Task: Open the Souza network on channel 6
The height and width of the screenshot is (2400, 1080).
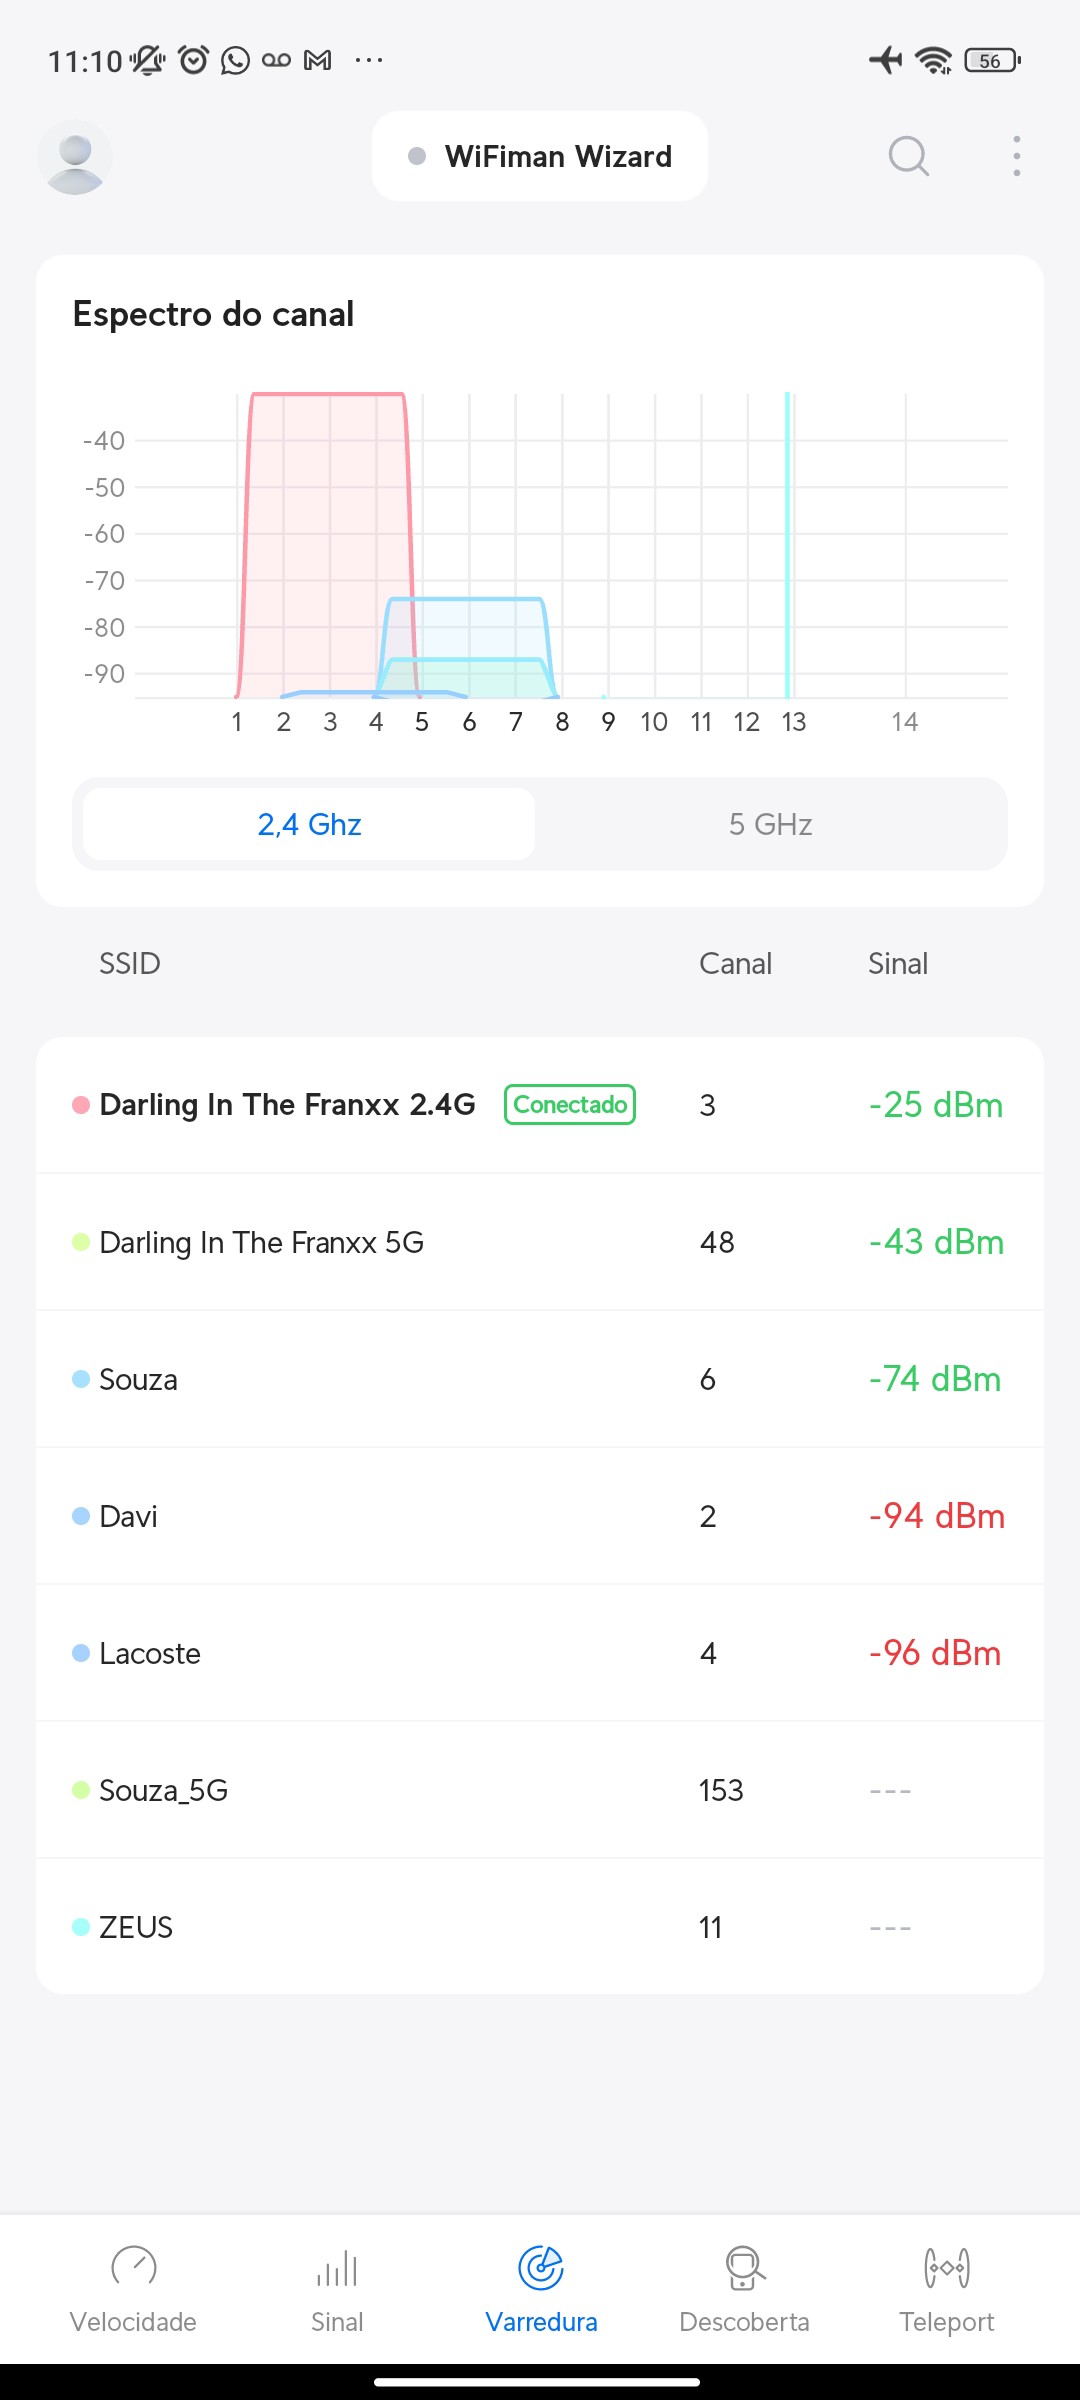Action: (x=139, y=1379)
